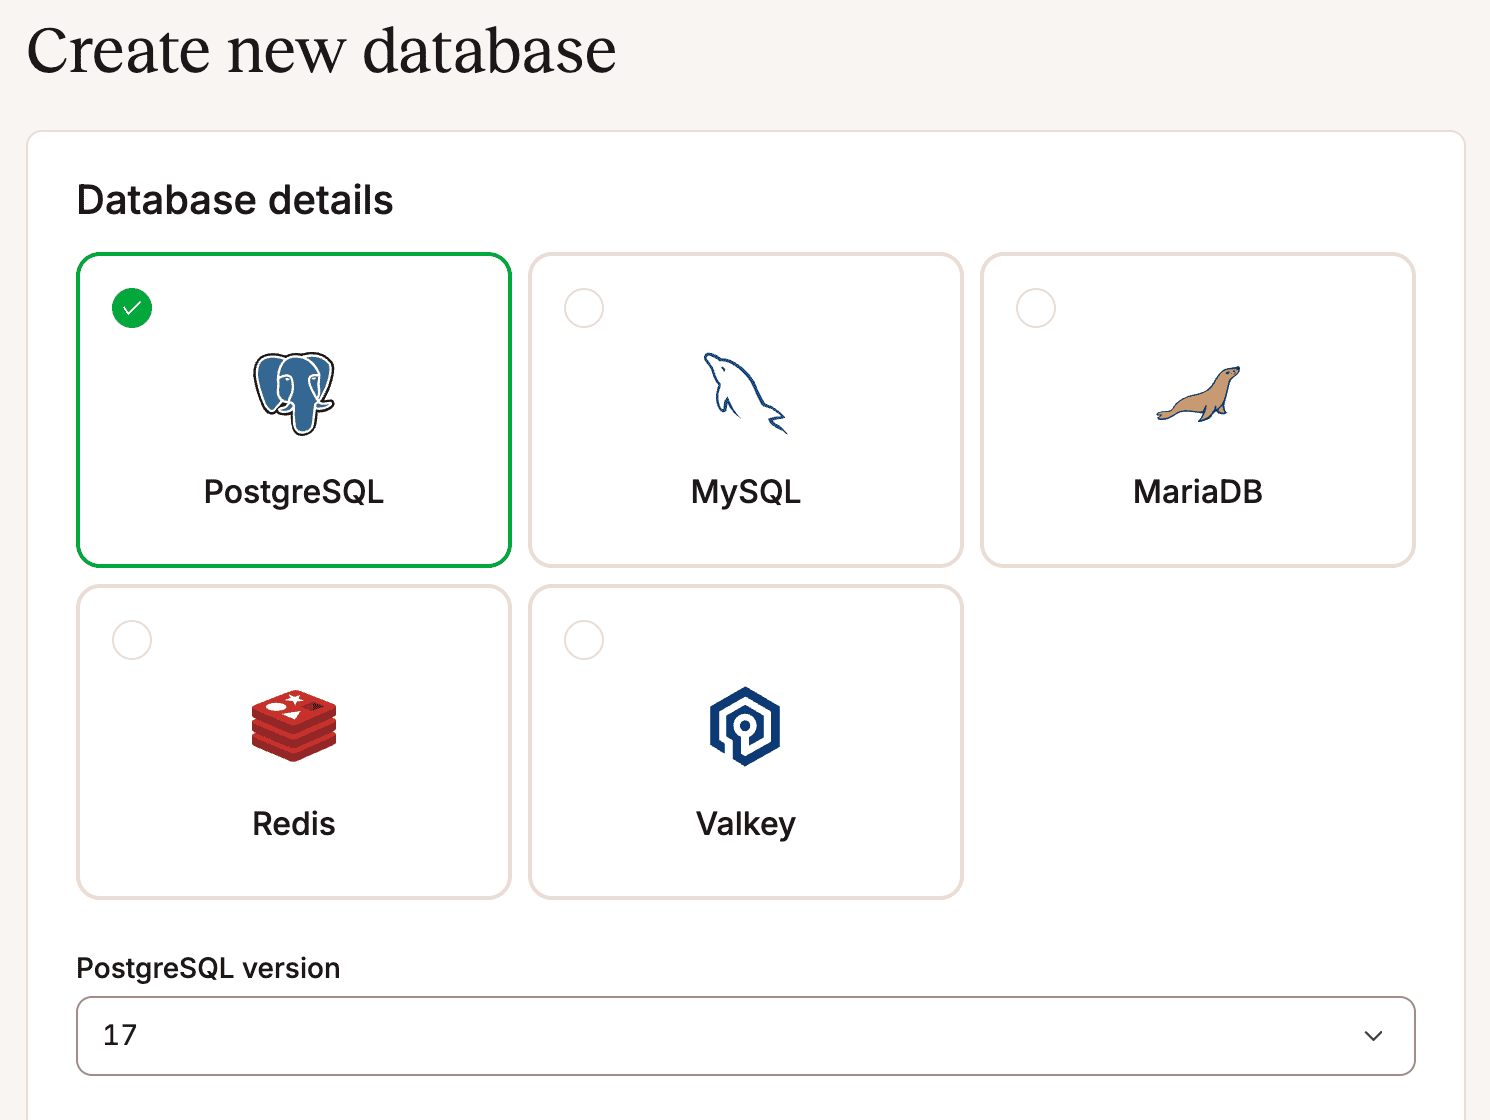This screenshot has height=1120, width=1490.
Task: Click the Redis red stack logo
Action: pyautogui.click(x=294, y=725)
